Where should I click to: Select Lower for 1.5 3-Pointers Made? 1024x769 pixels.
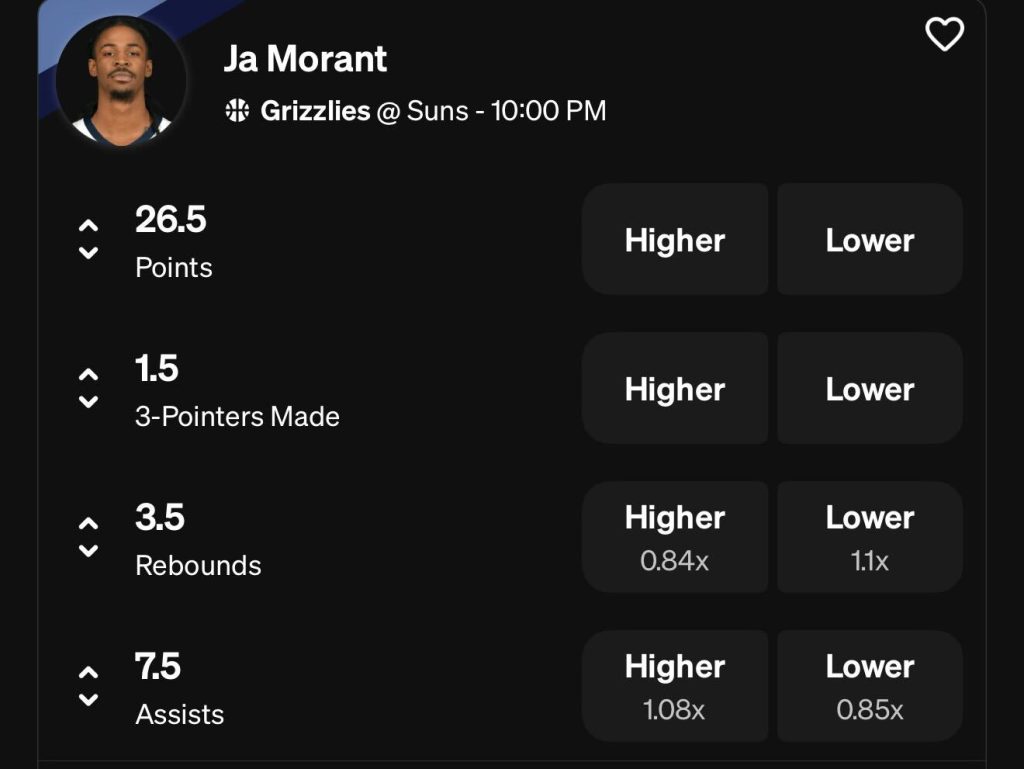[x=869, y=388]
